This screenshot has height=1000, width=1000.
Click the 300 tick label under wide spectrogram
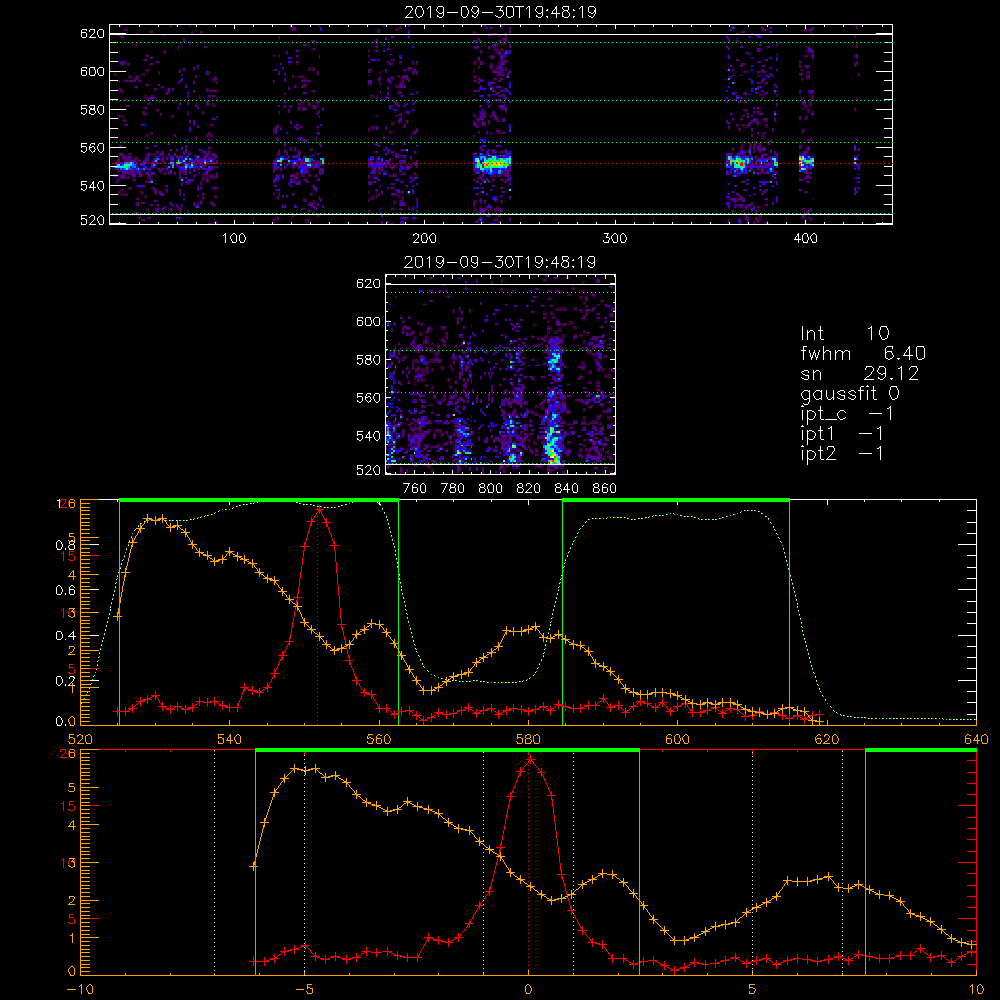615,239
